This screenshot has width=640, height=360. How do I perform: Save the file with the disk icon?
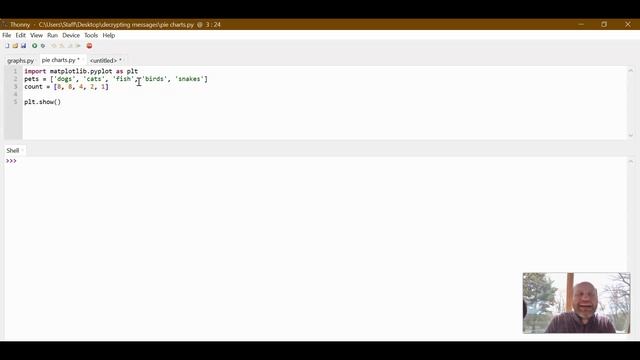pos(23,46)
